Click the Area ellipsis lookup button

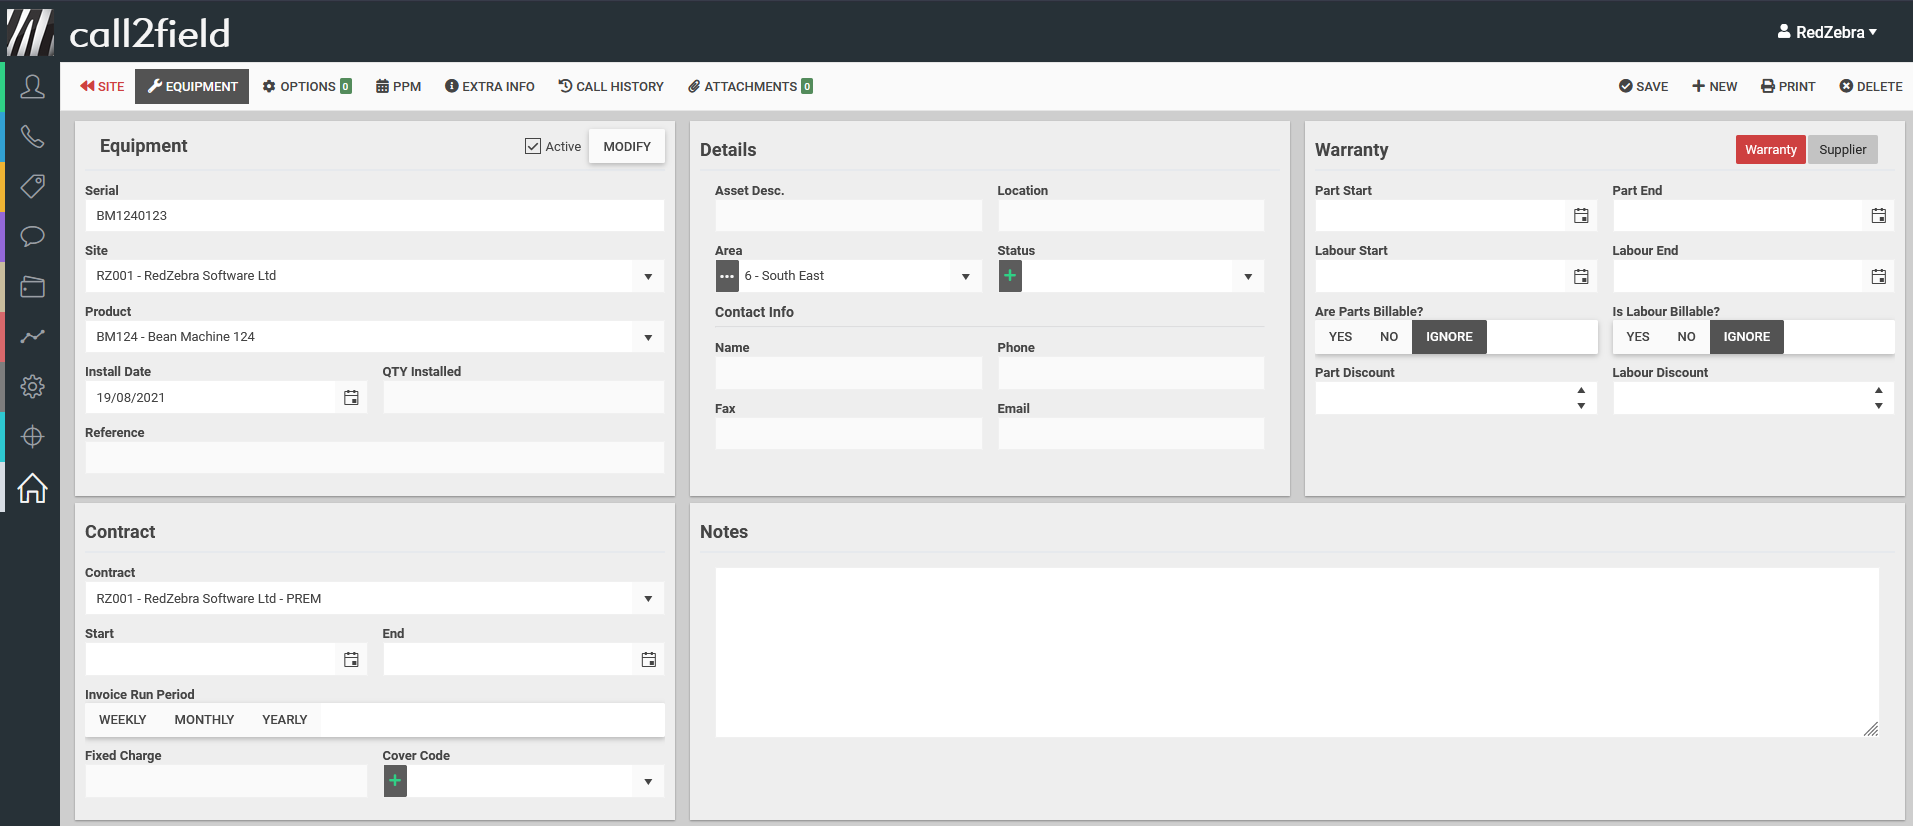[727, 276]
